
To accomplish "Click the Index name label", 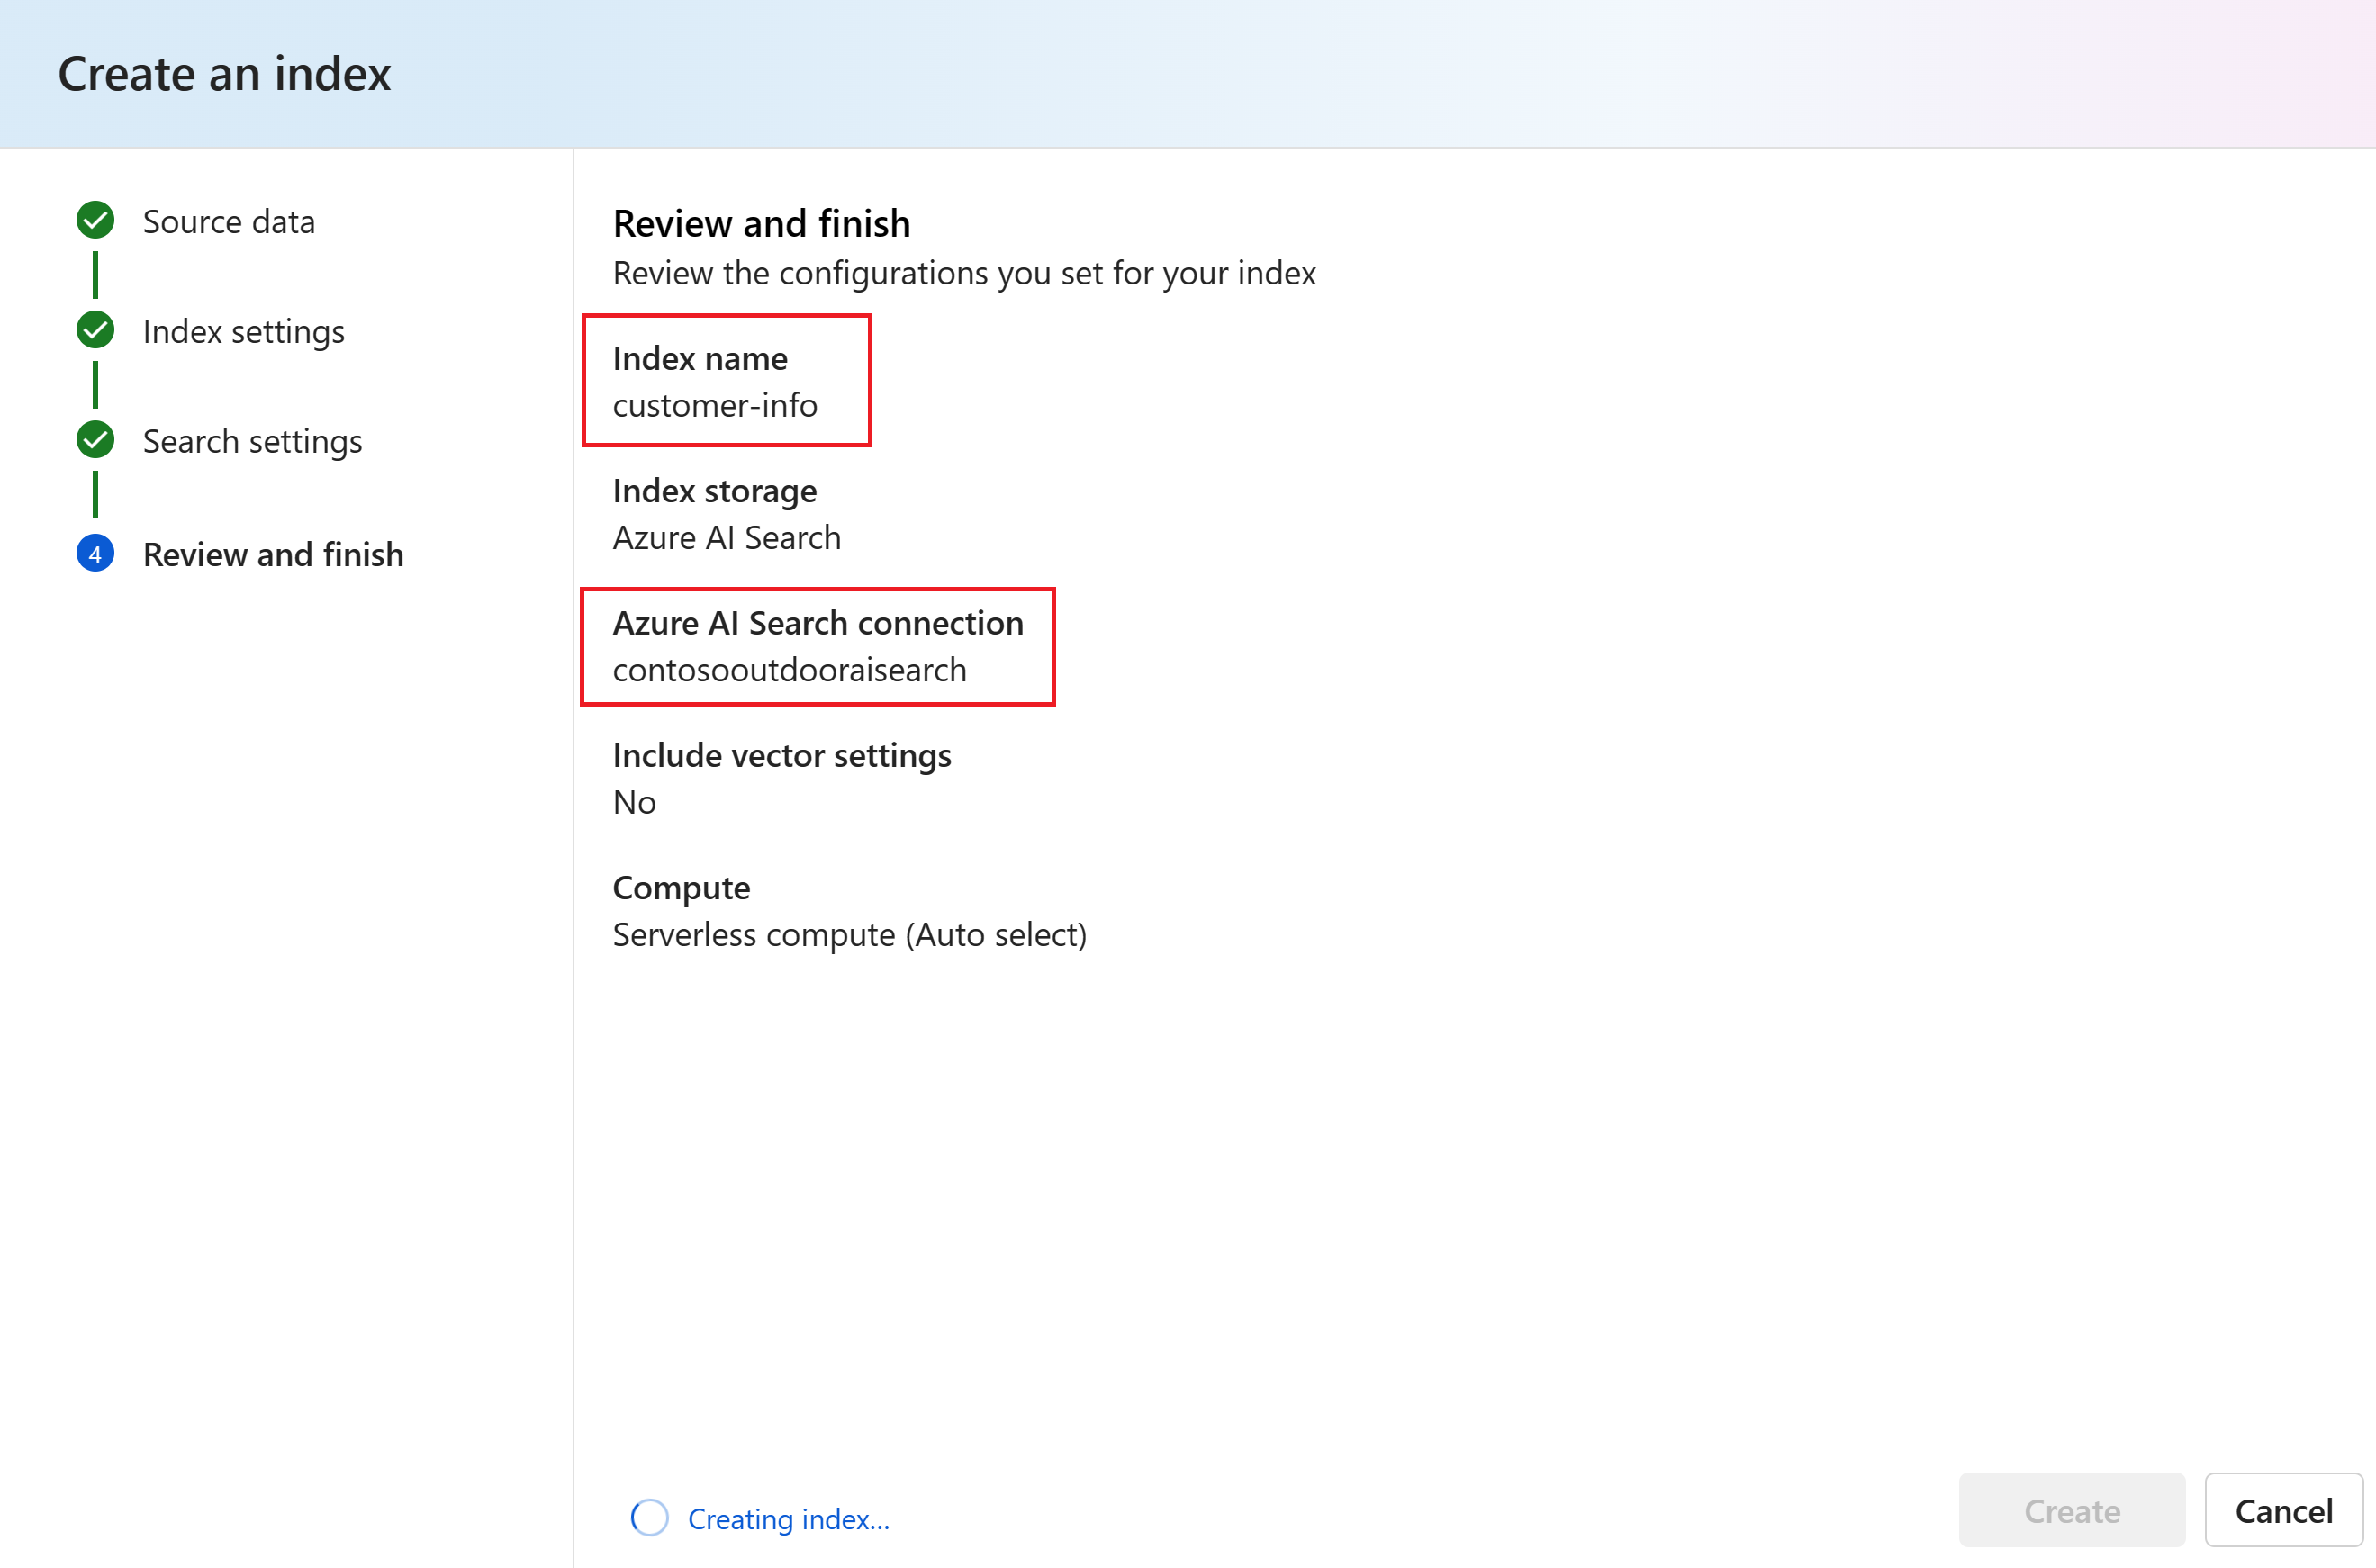I will pyautogui.click(x=700, y=358).
